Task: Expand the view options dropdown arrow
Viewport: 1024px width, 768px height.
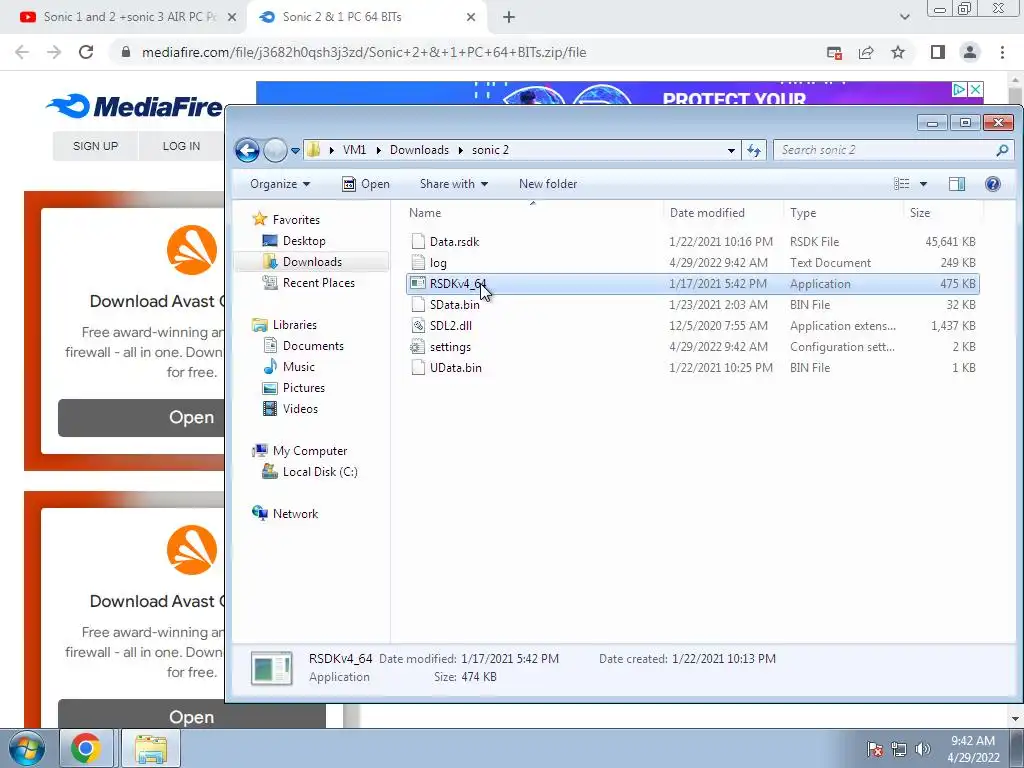Action: click(923, 184)
